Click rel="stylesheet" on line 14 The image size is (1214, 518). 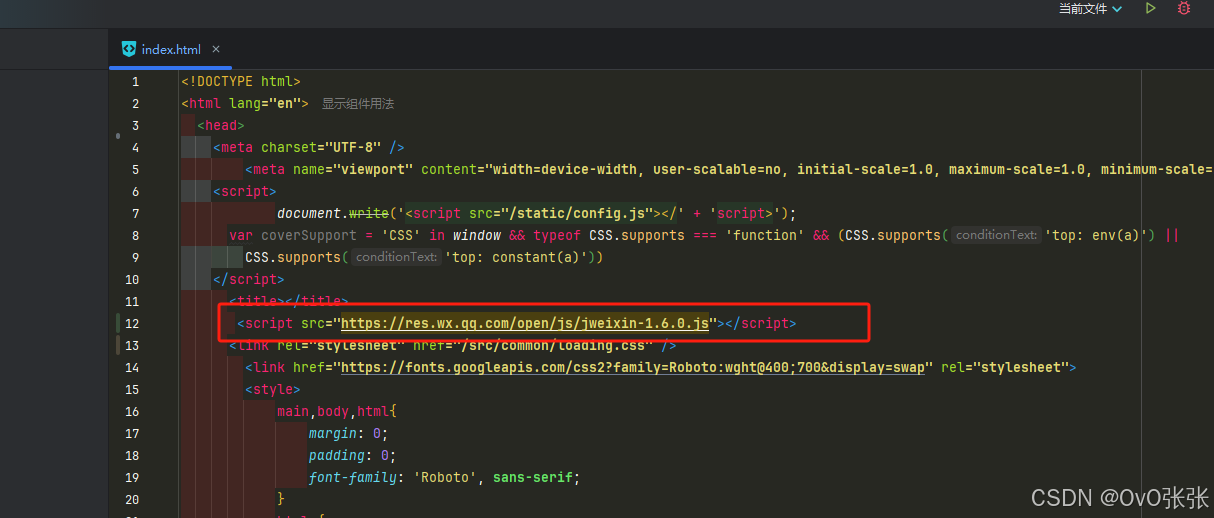1006,367
